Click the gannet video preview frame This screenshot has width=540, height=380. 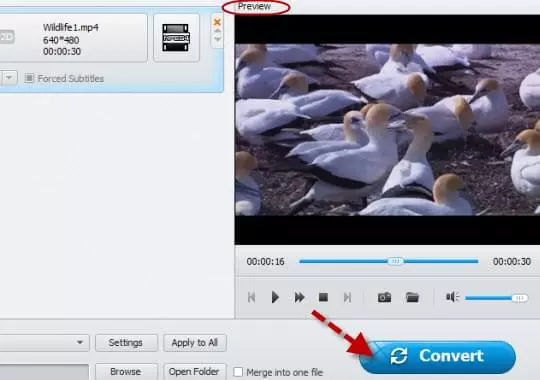coord(387,130)
